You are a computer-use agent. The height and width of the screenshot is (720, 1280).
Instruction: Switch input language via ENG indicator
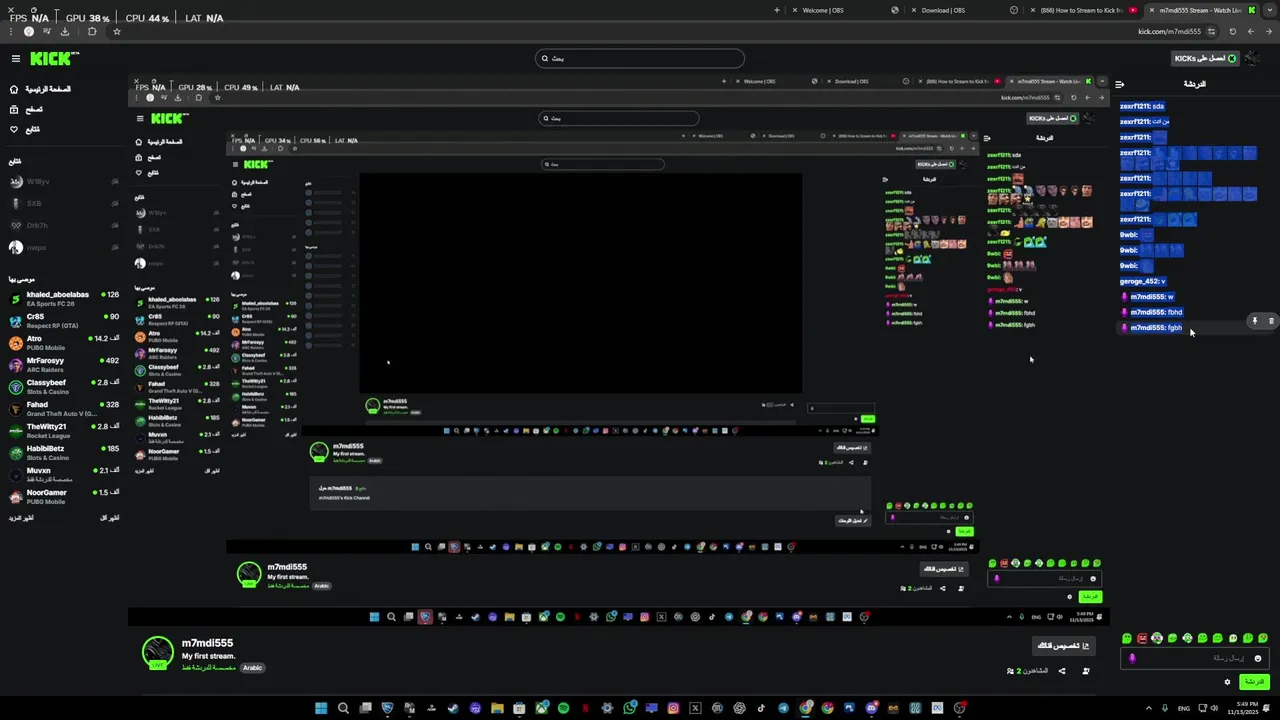[x=1184, y=708]
